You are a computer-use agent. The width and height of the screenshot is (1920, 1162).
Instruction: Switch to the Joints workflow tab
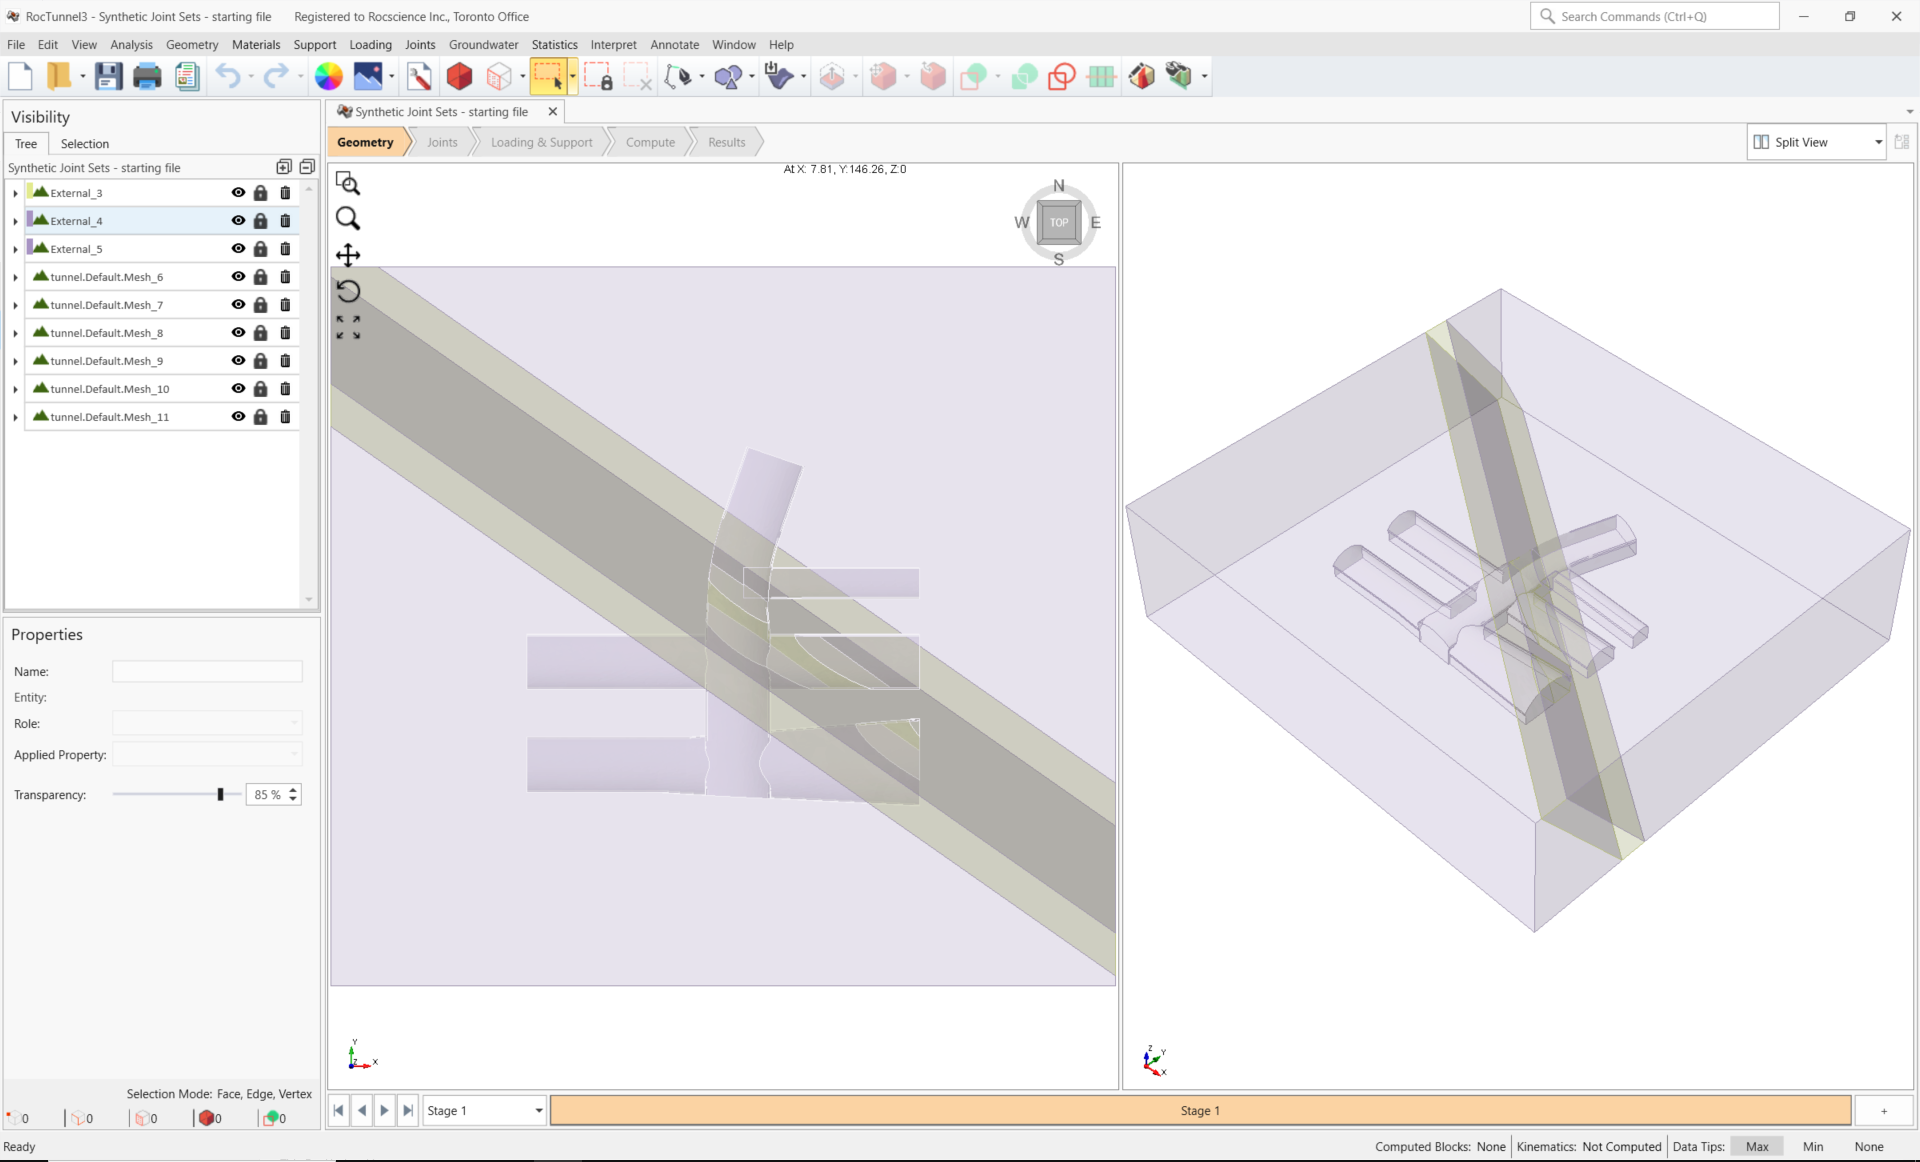(442, 141)
